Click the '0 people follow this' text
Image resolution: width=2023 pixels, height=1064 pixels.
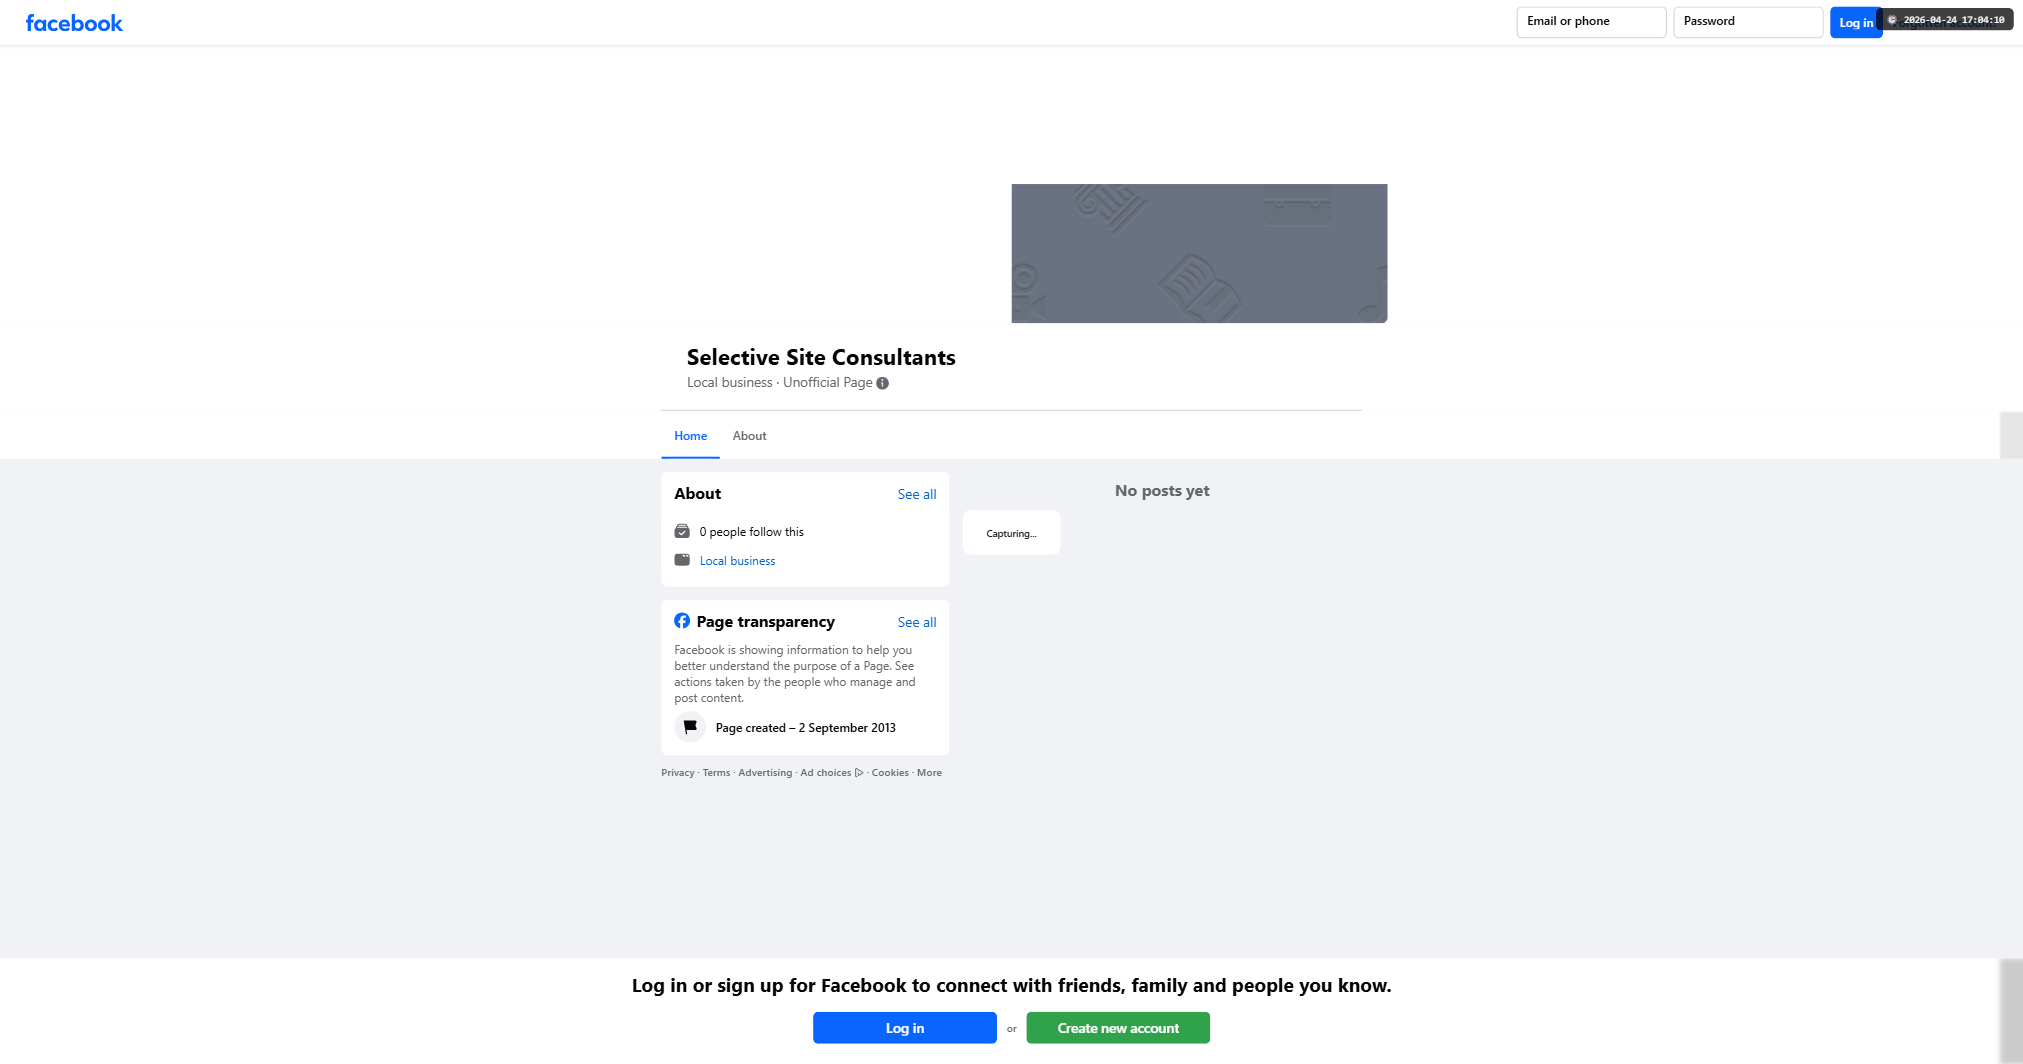click(x=751, y=532)
